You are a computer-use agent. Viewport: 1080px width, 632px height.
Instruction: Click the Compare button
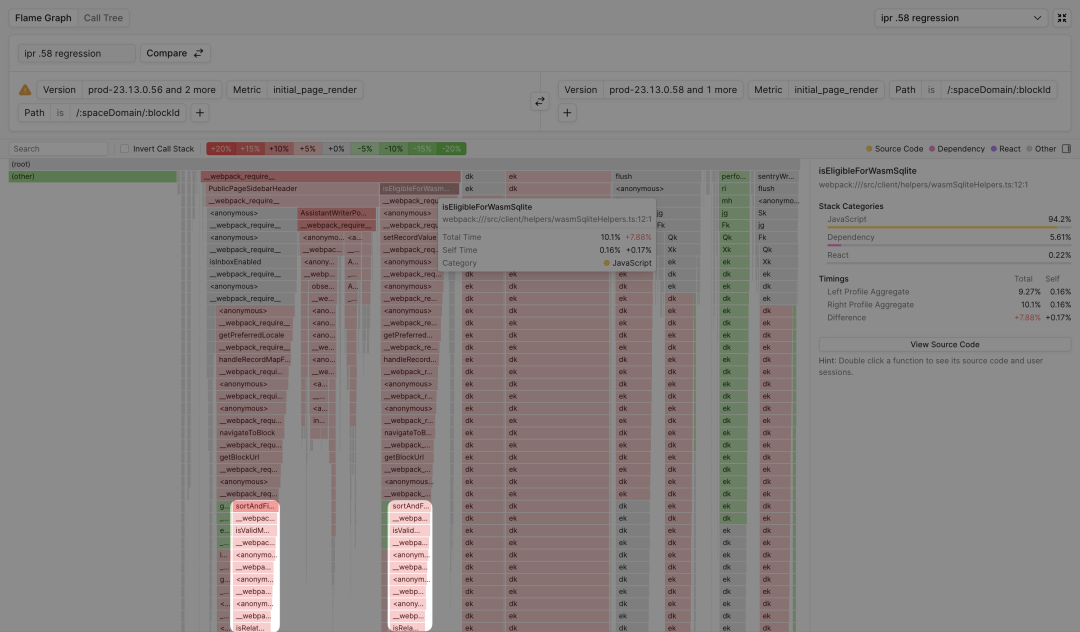(174, 53)
